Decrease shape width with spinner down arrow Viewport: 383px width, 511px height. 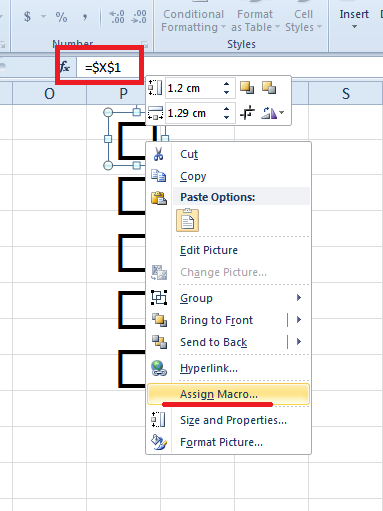[x=227, y=117]
